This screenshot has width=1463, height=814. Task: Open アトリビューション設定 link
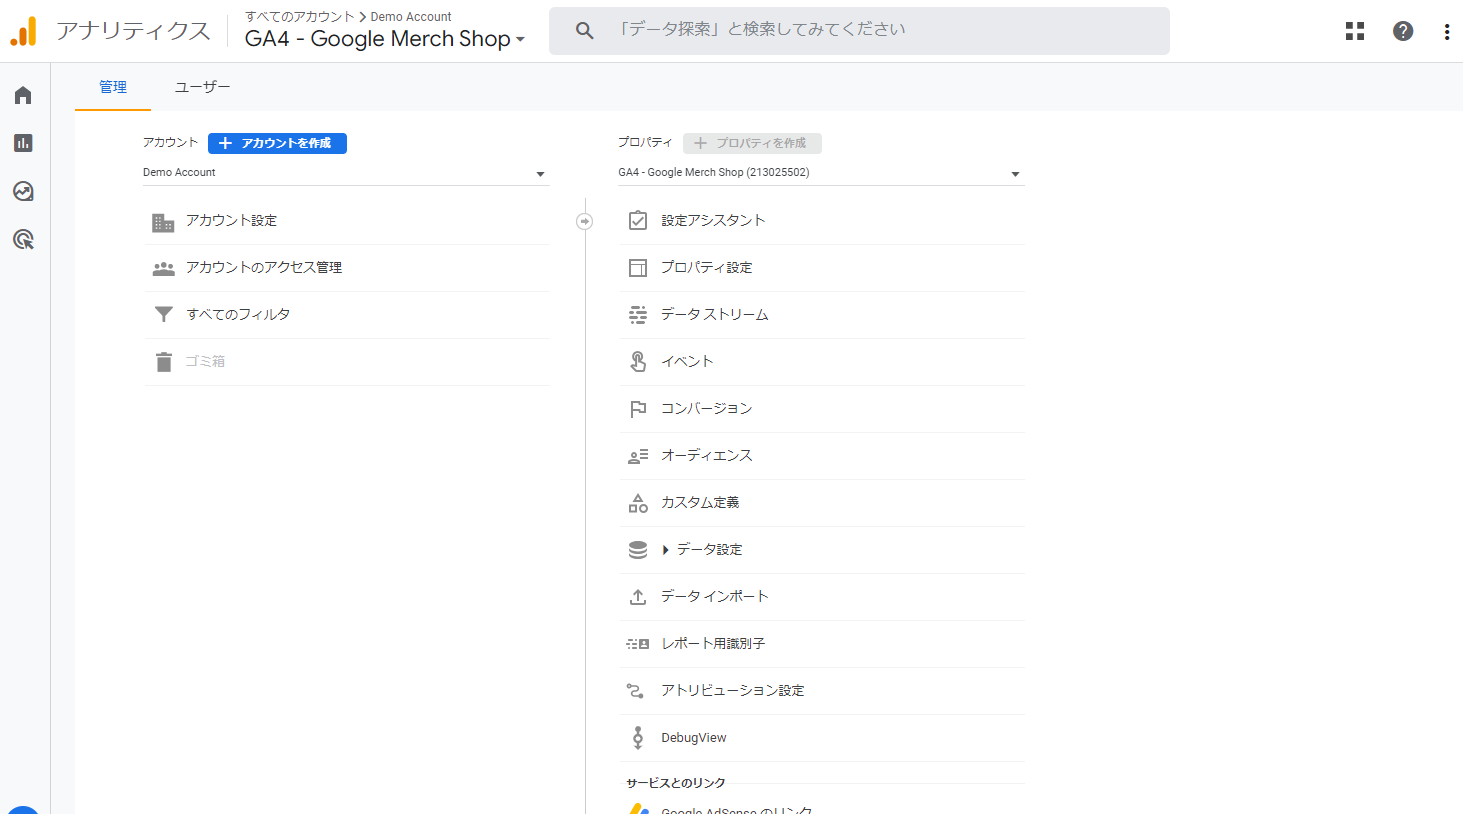733,691
